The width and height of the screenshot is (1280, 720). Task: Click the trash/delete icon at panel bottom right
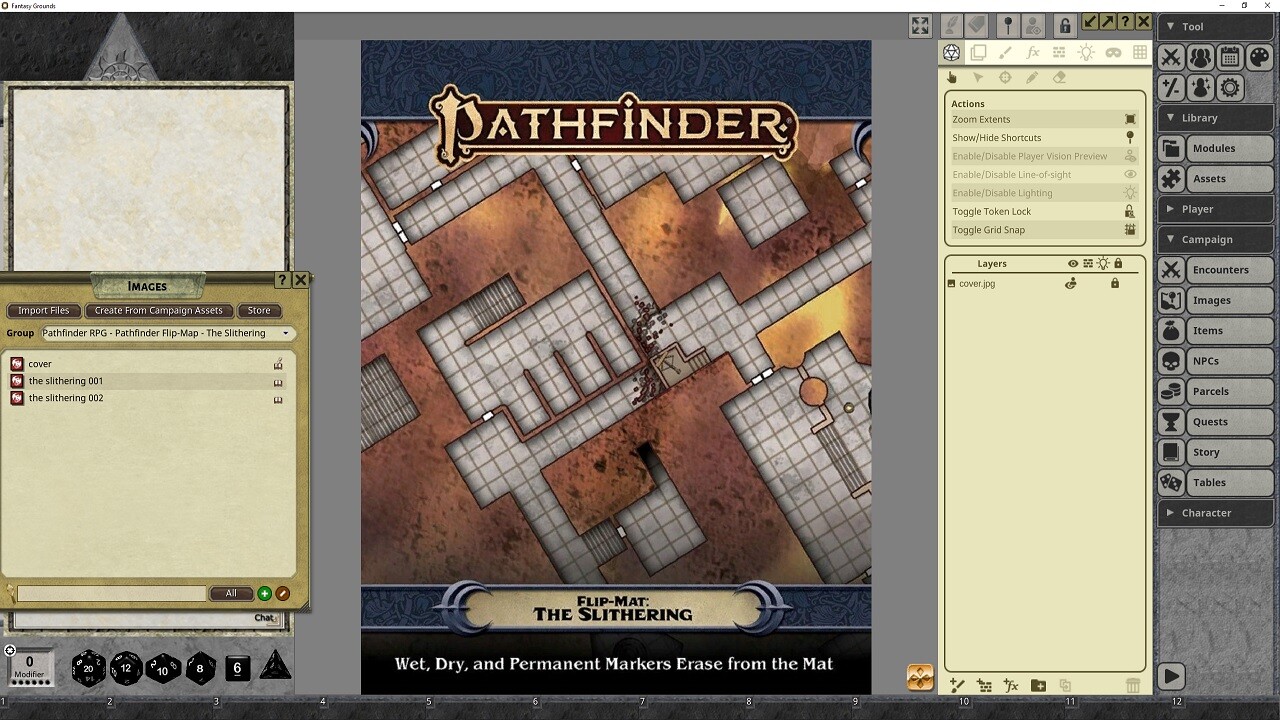pos(1132,685)
